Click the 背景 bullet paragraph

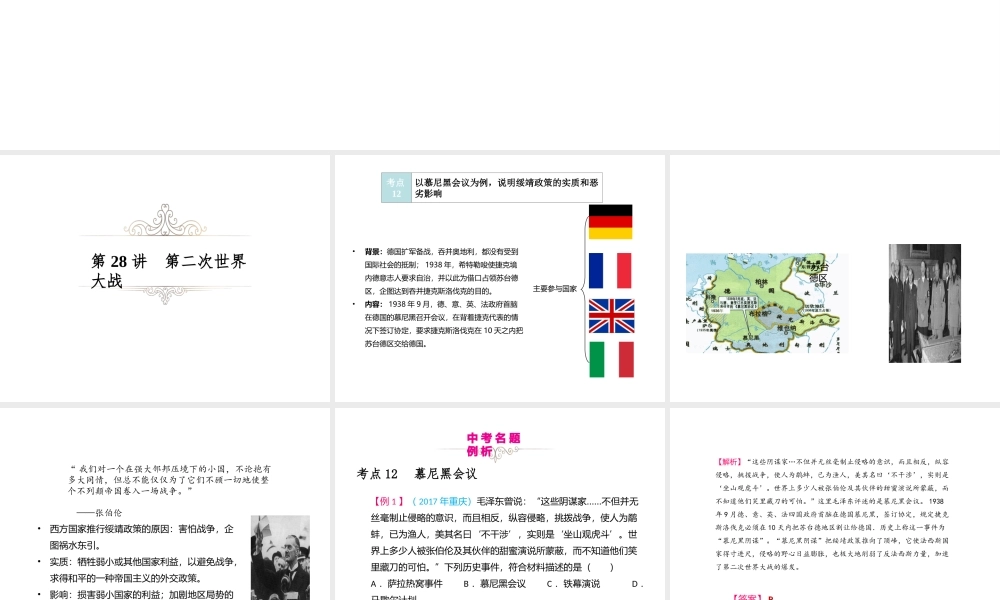pos(441,271)
